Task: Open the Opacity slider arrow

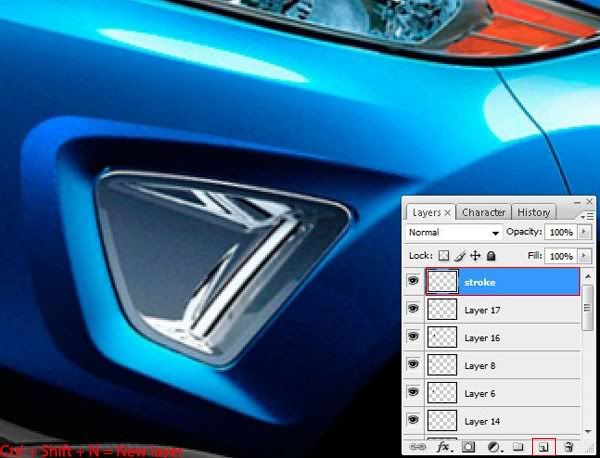Action: pyautogui.click(x=584, y=232)
